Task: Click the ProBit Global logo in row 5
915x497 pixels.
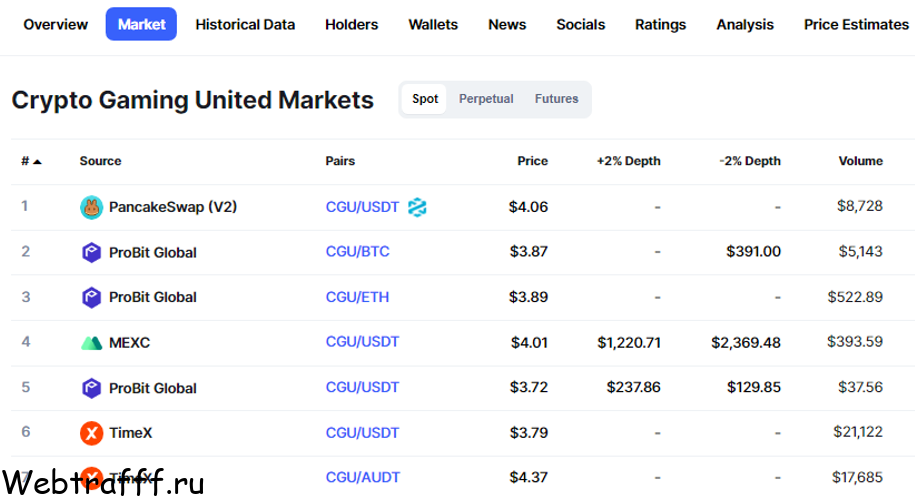Action: coord(91,388)
